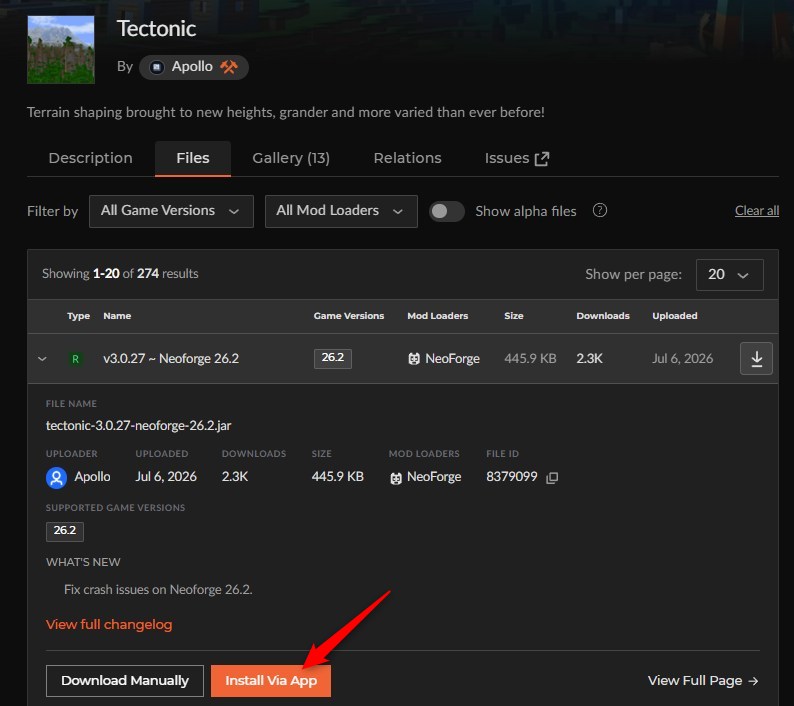Open the All Game Versions dropdown
The height and width of the screenshot is (706, 794).
(171, 211)
